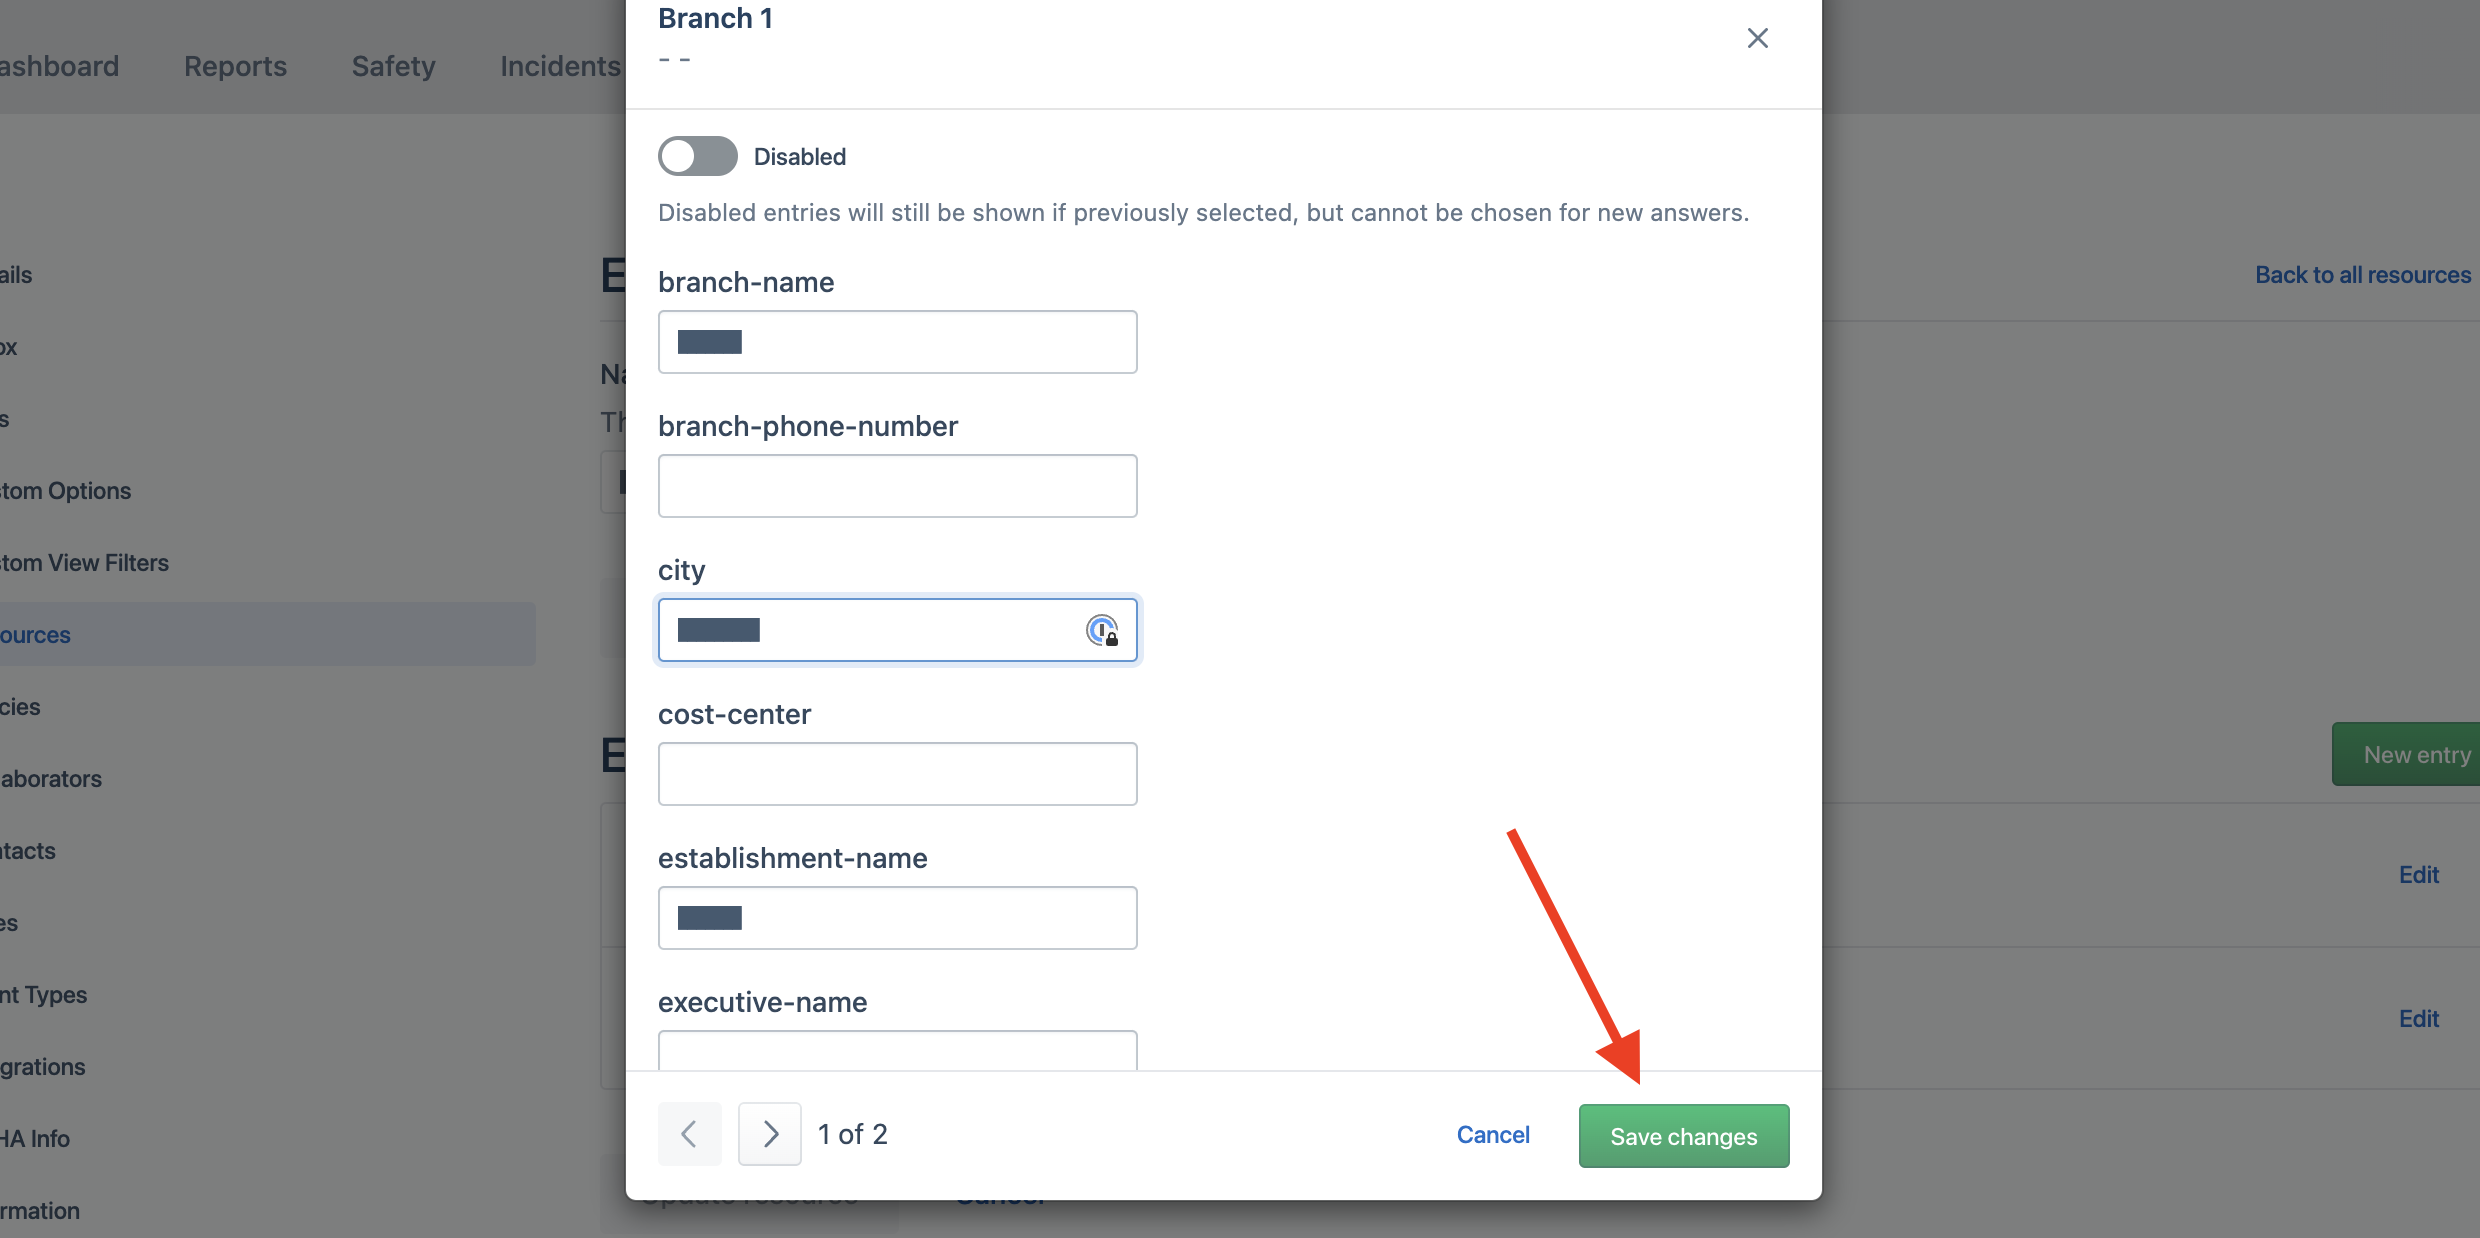Go to next entry arrow
This screenshot has width=2480, height=1238.
(770, 1134)
